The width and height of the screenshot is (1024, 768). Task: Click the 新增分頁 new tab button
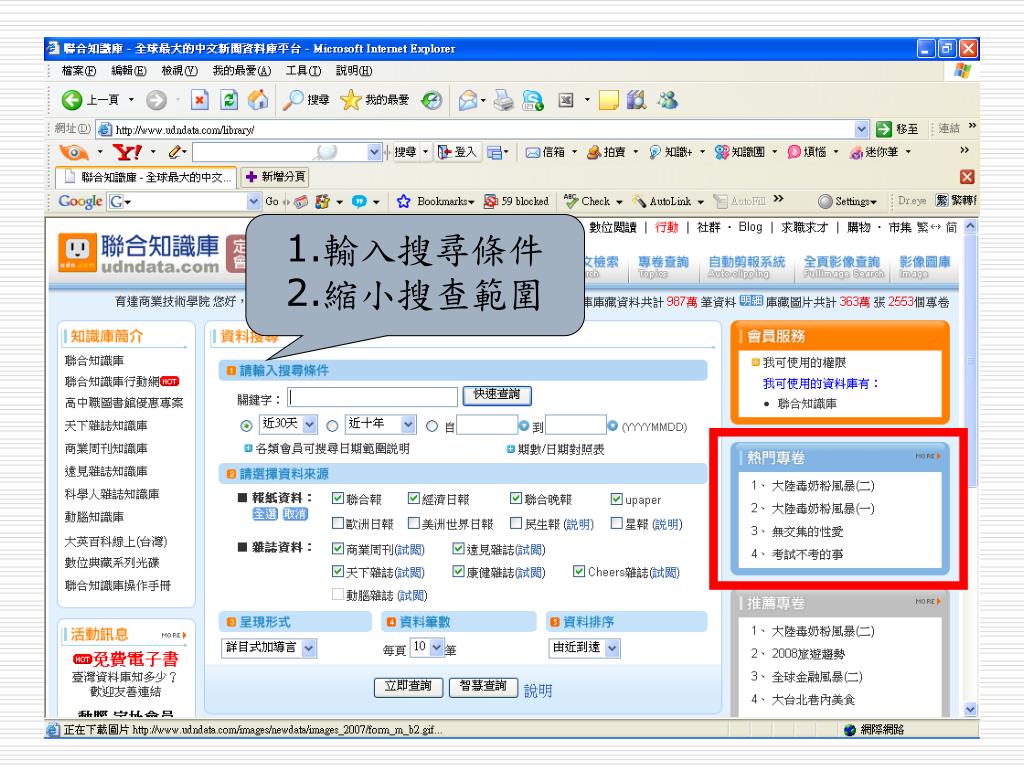(276, 177)
